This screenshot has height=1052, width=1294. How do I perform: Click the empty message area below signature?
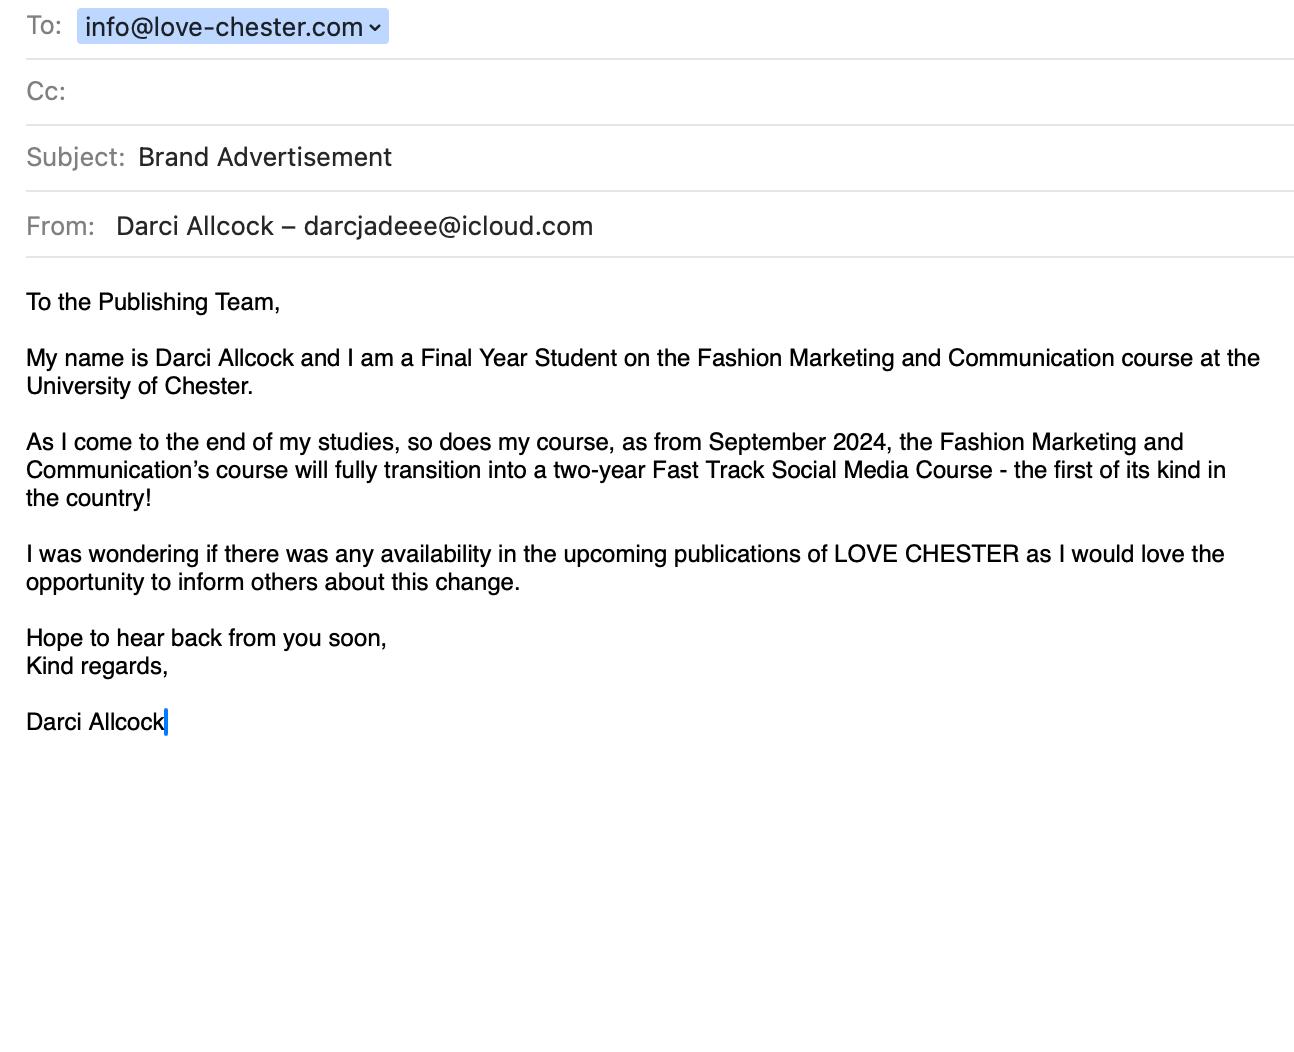click(647, 880)
